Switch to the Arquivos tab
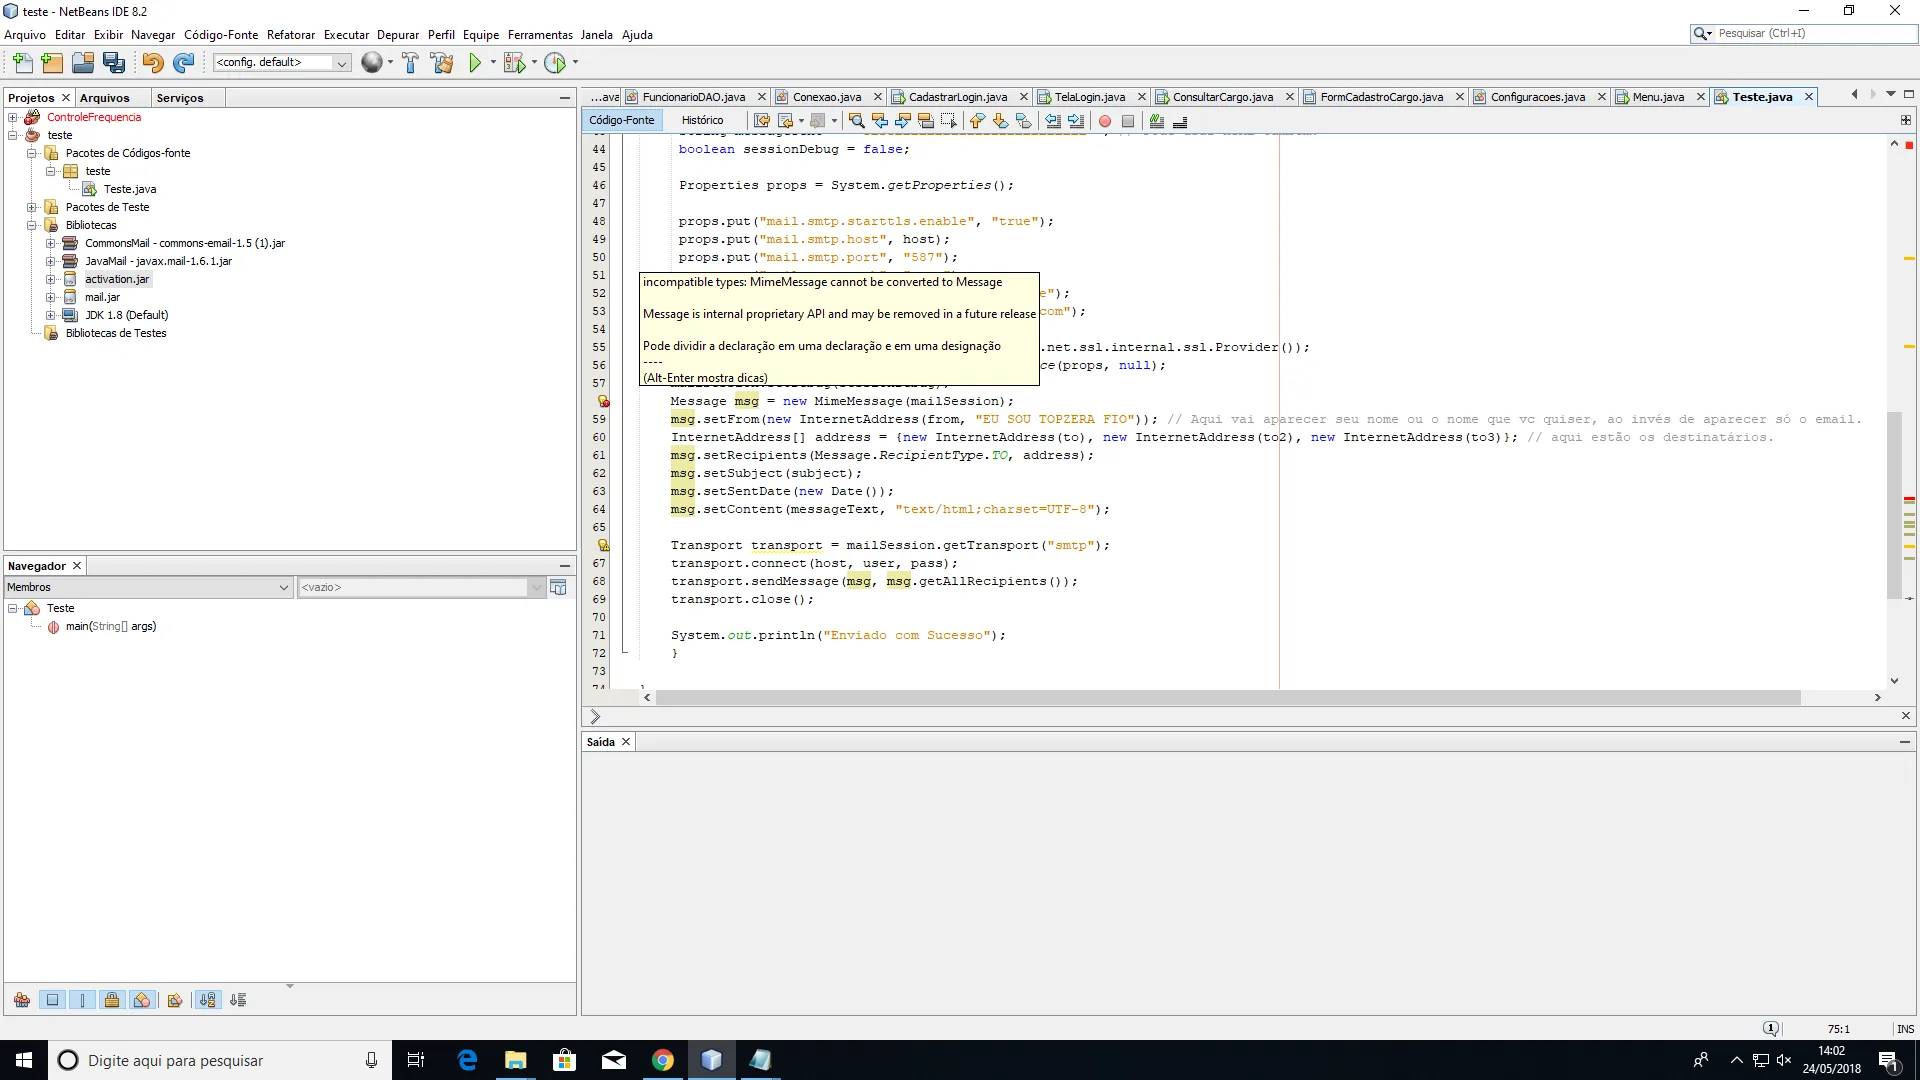This screenshot has height=1080, width=1920. [104, 98]
